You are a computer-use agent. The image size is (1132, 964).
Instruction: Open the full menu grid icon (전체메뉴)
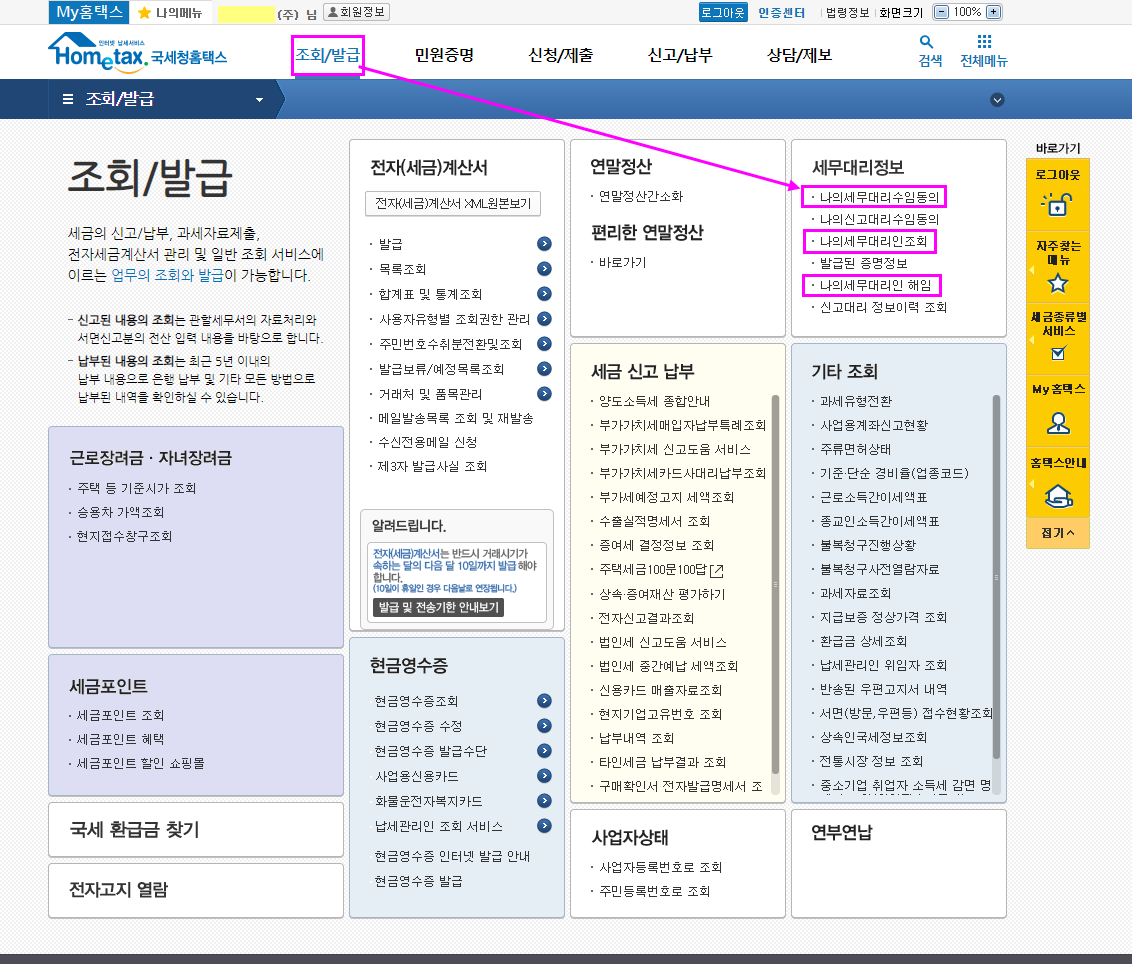pos(984,43)
